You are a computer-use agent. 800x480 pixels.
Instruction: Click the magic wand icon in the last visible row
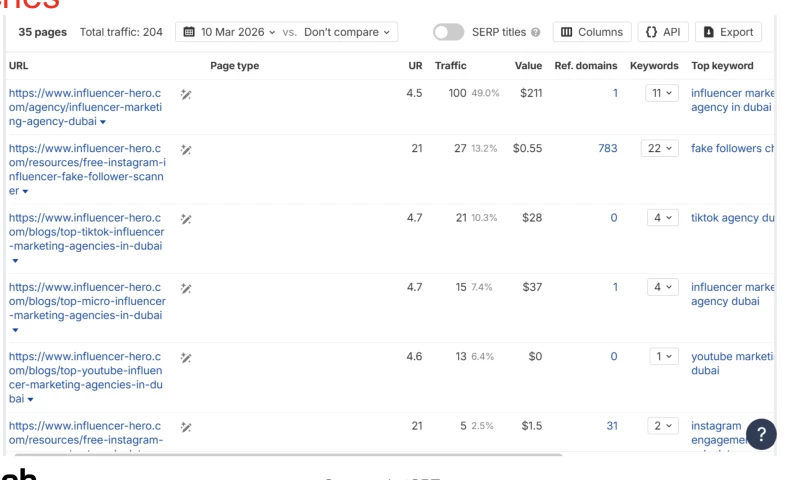point(186,427)
